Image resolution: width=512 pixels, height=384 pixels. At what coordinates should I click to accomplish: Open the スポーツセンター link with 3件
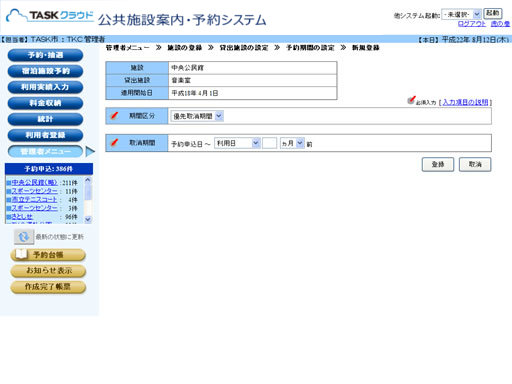coord(34,208)
